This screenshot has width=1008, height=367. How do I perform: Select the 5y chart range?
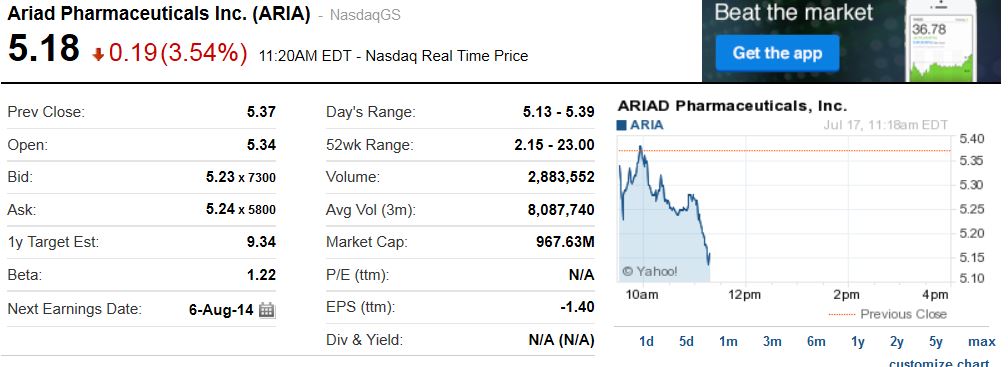(x=936, y=342)
